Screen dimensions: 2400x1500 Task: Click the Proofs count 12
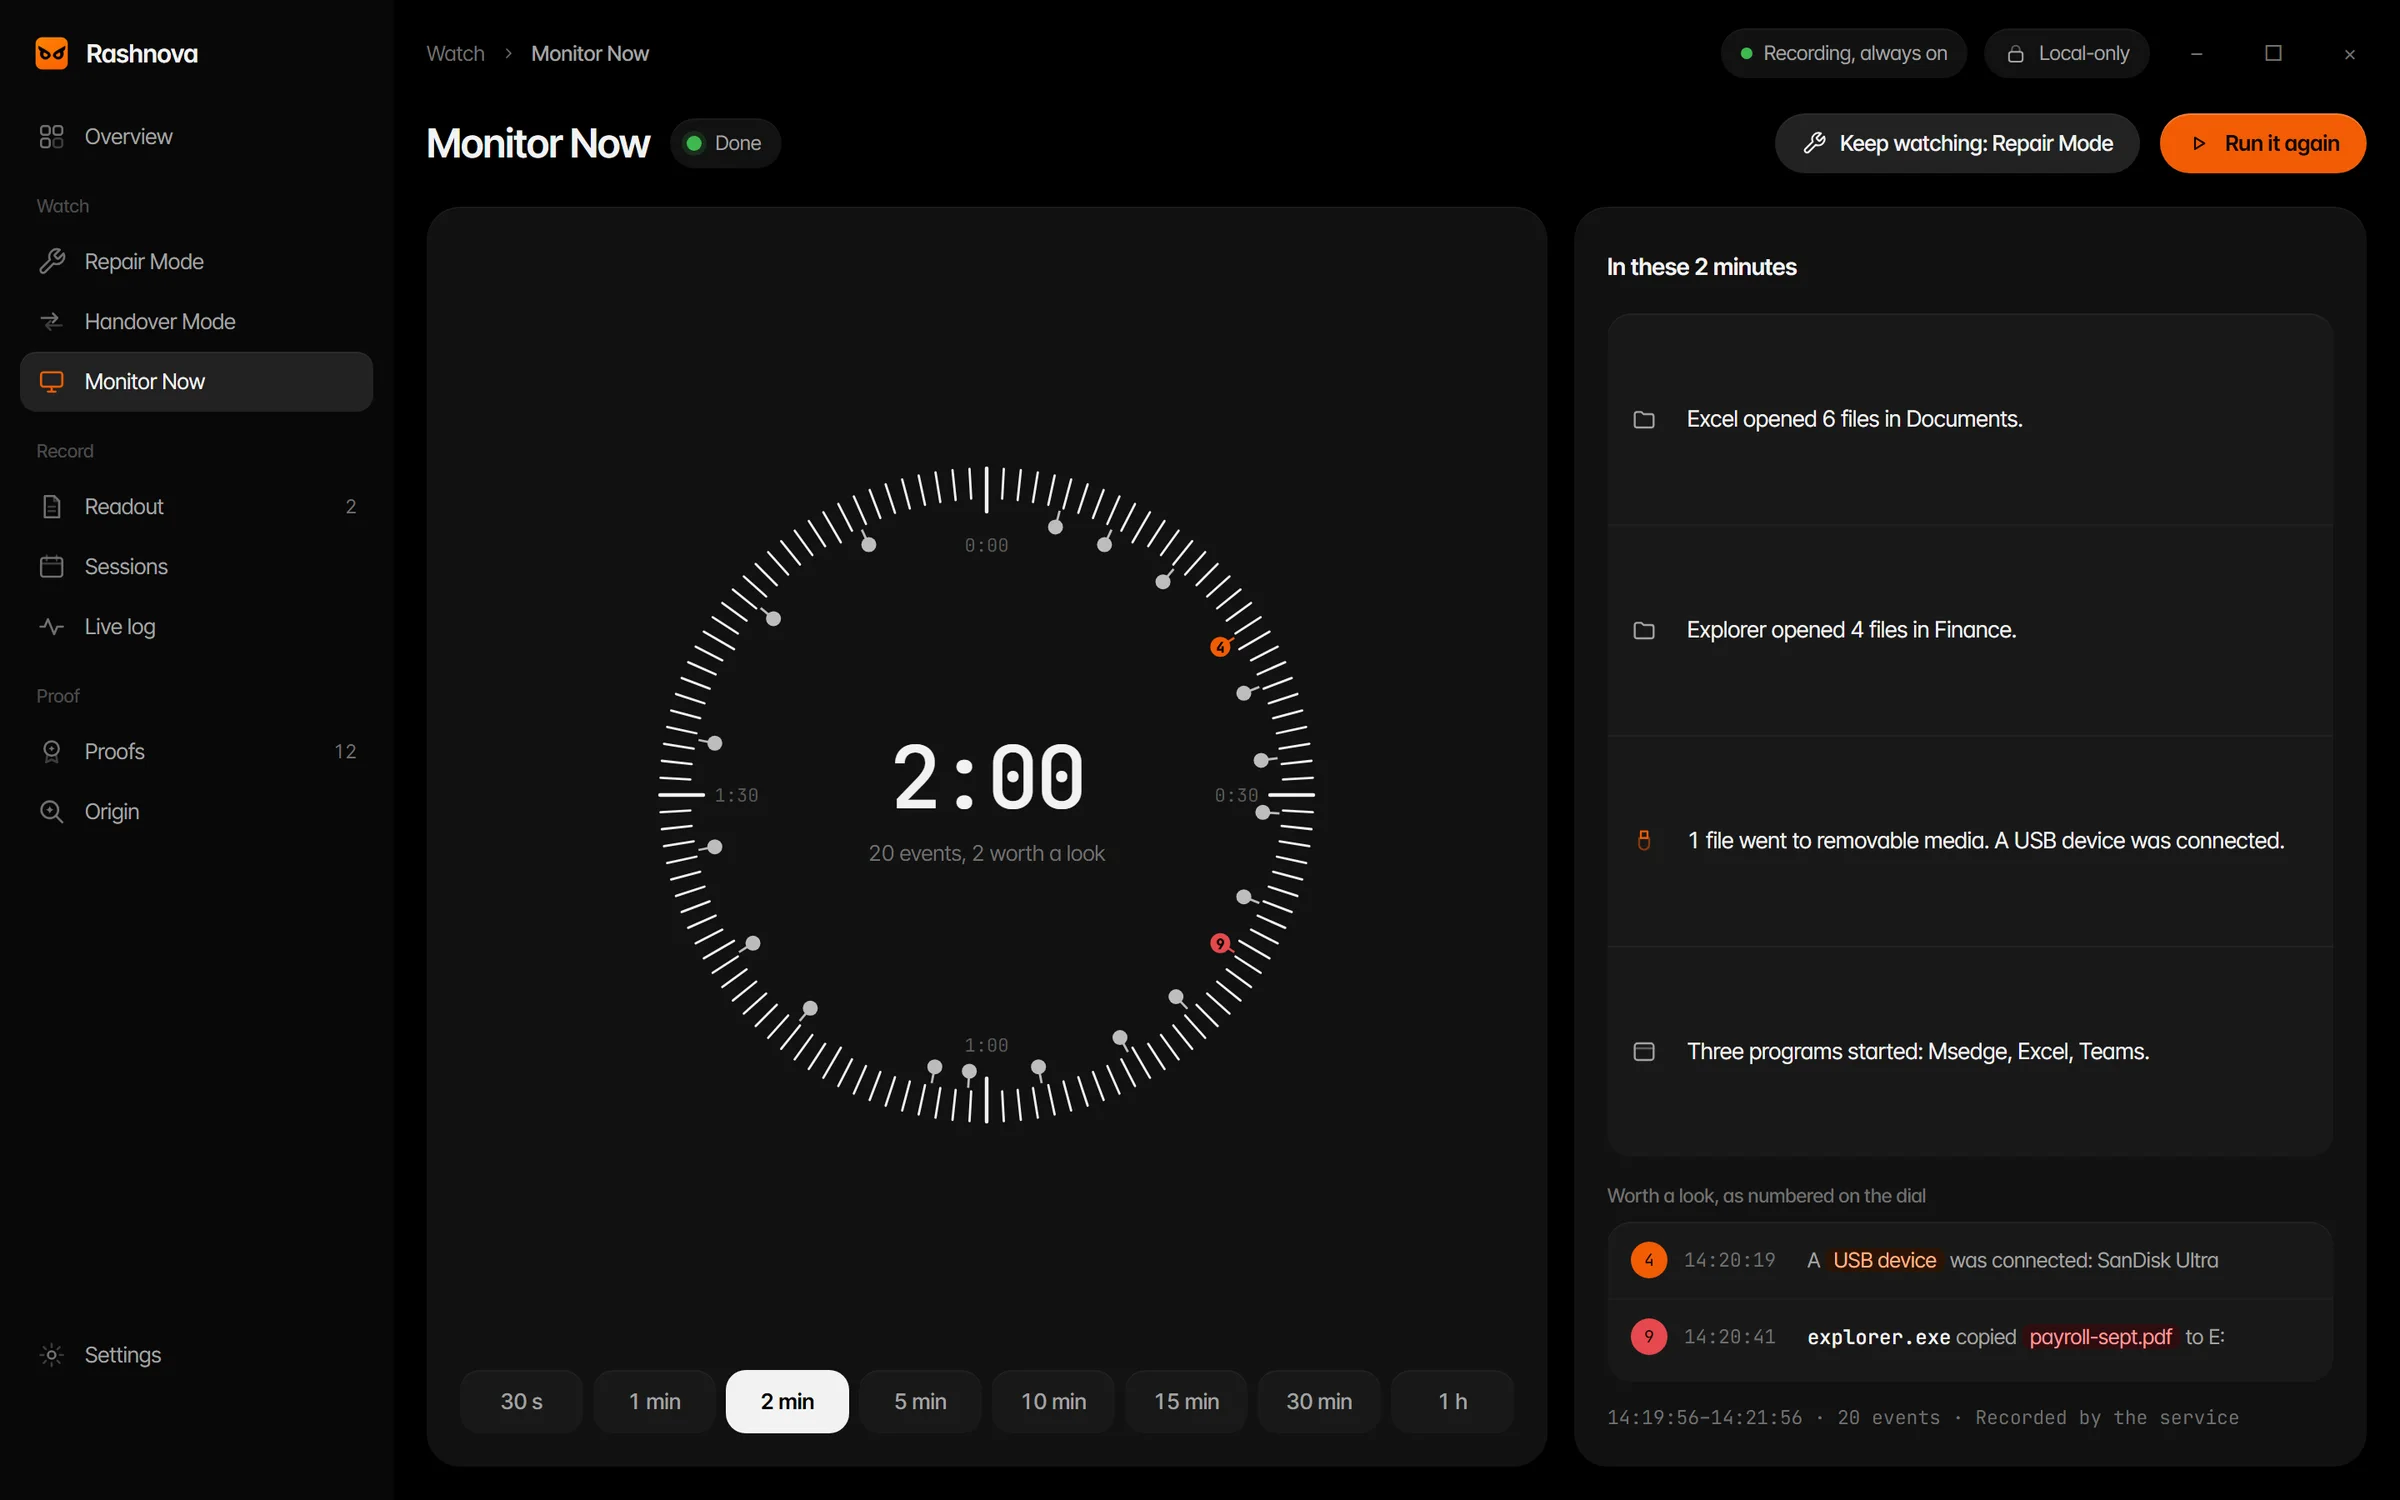(x=345, y=751)
